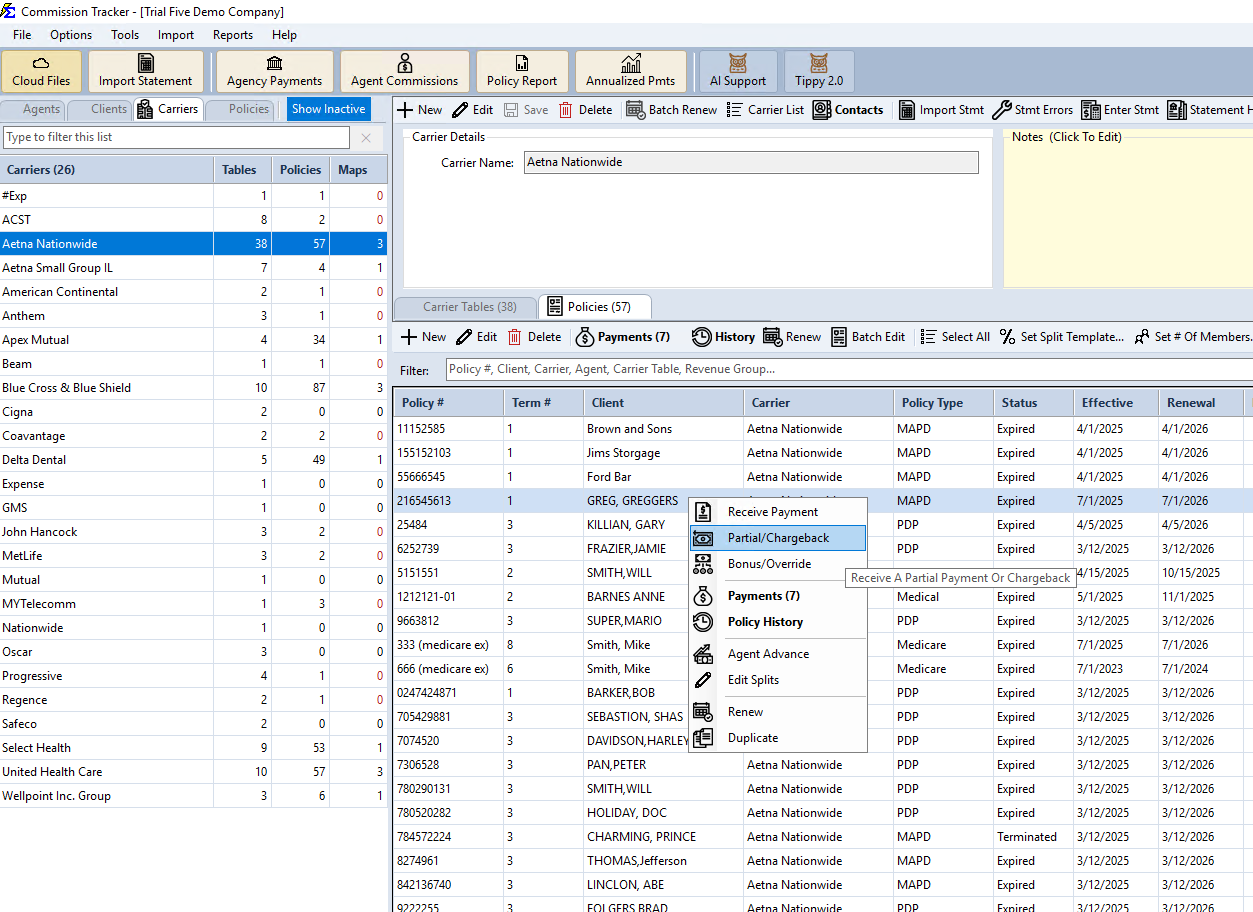The width and height of the screenshot is (1253, 912).
Task: Choose Payments (7) from context menu
Action: [x=777, y=596]
